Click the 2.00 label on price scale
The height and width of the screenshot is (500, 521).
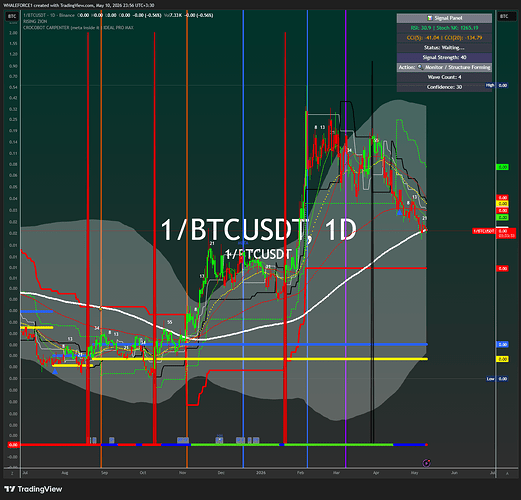pos(13,33)
